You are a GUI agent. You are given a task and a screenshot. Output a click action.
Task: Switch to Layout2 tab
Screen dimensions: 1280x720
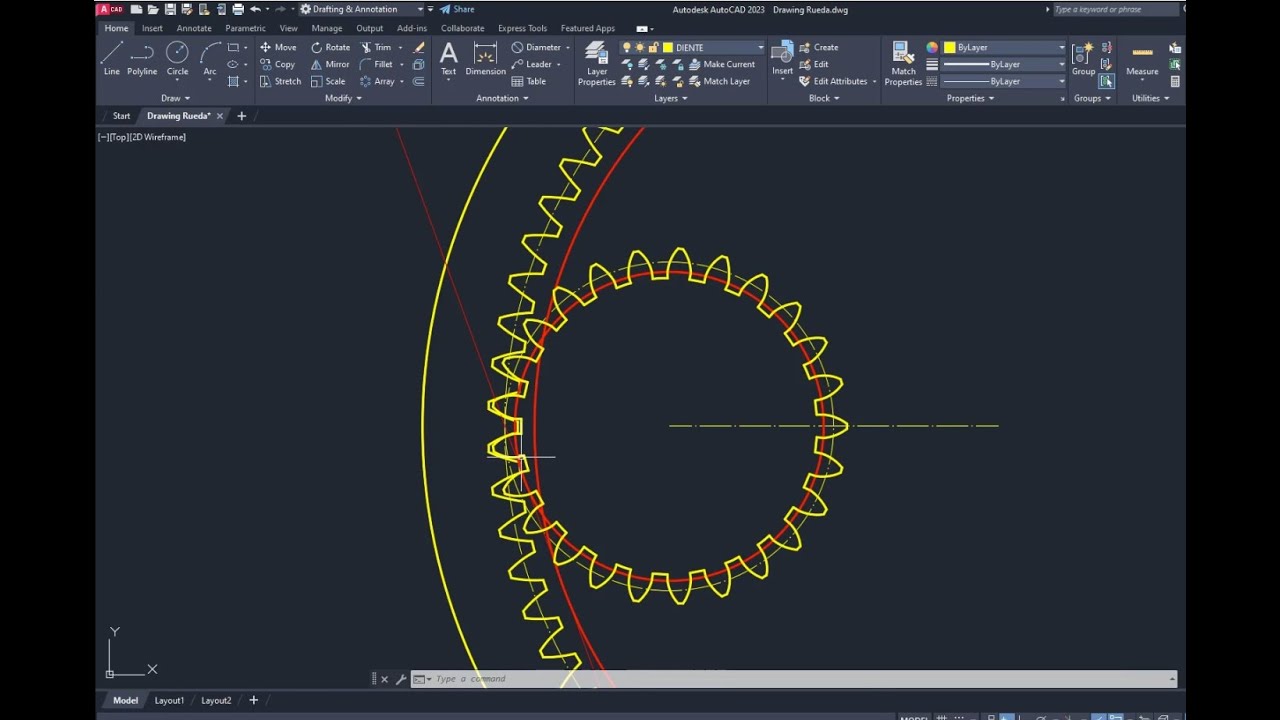[x=216, y=700]
